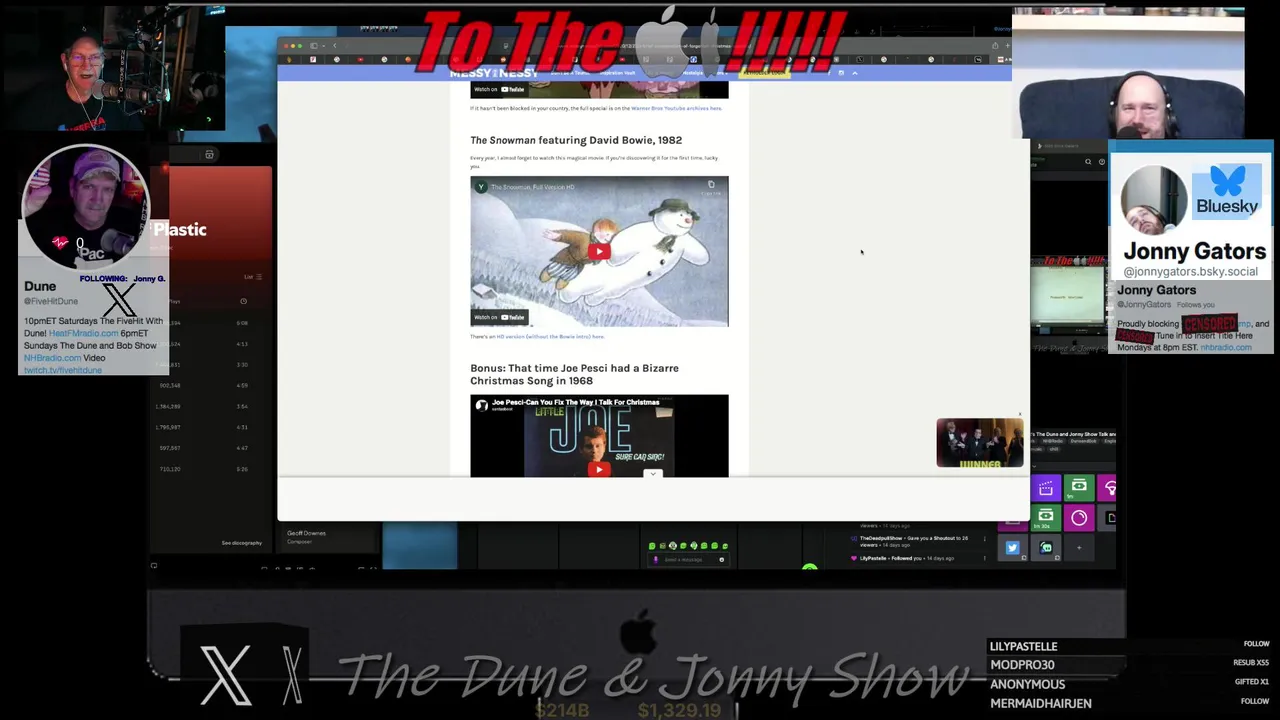This screenshot has width=1280, height=720.
Task: Open channel avatar on Joe Pesci video
Action: [481, 405]
